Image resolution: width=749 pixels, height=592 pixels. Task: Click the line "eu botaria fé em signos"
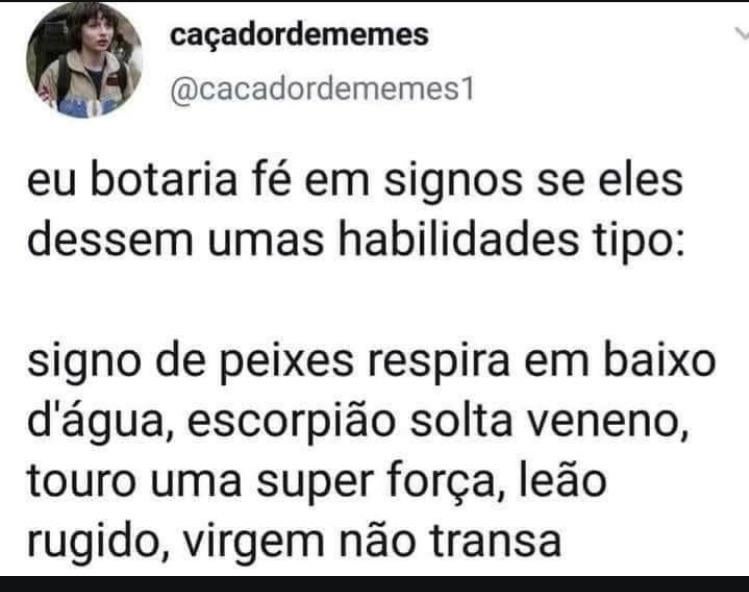[x=354, y=182]
